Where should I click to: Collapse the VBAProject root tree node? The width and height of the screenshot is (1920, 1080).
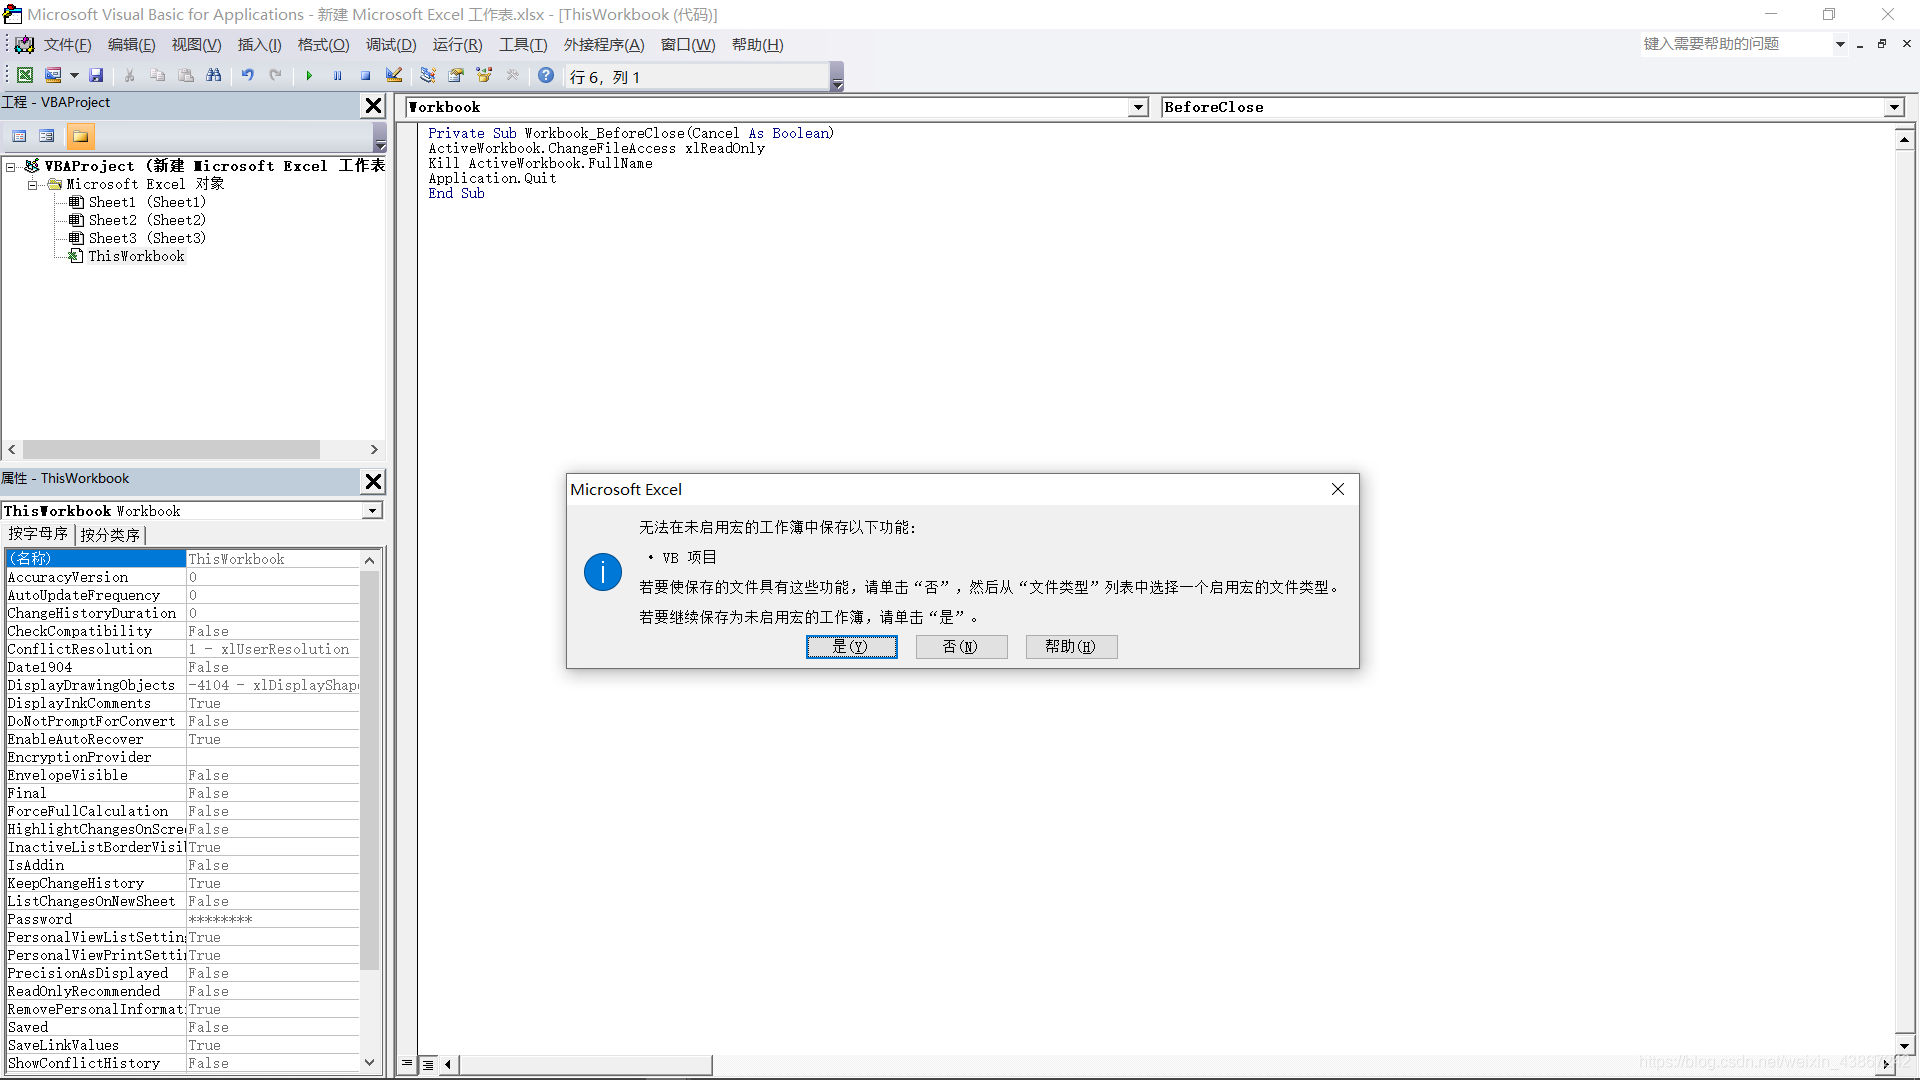(11, 167)
